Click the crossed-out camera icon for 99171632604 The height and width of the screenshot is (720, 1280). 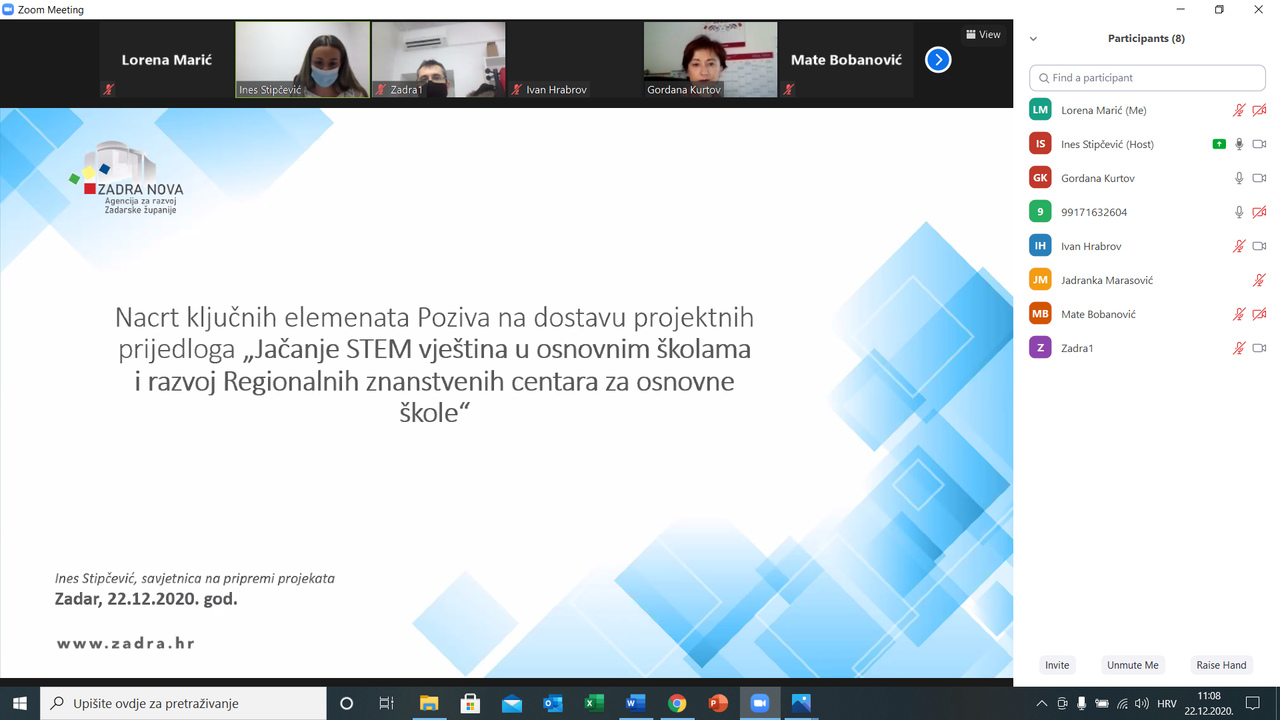click(1259, 212)
